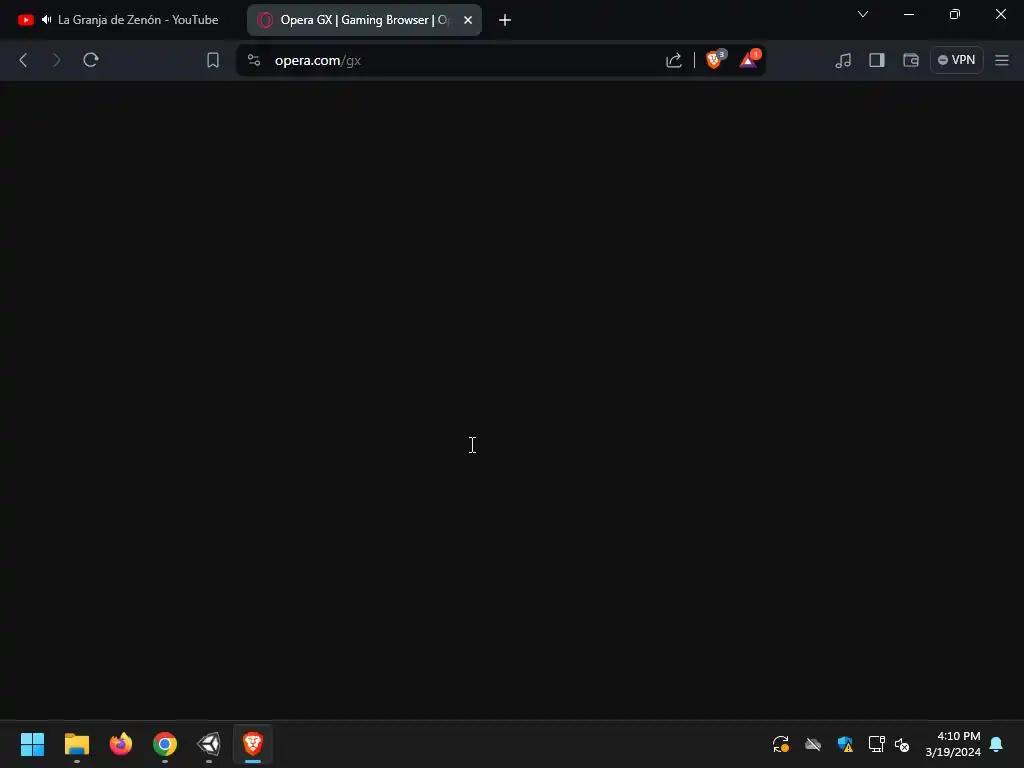Open Google Chrome from the taskbar
Image resolution: width=1024 pixels, height=768 pixels.
(x=165, y=744)
